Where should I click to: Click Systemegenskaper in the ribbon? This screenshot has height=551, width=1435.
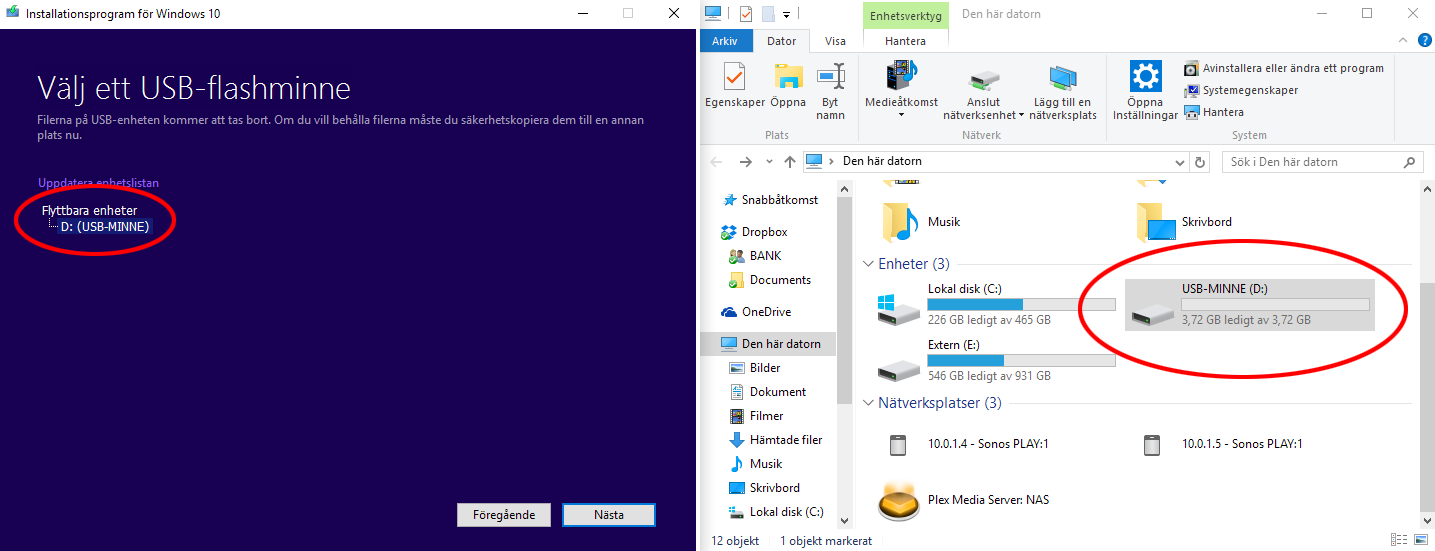(1241, 90)
